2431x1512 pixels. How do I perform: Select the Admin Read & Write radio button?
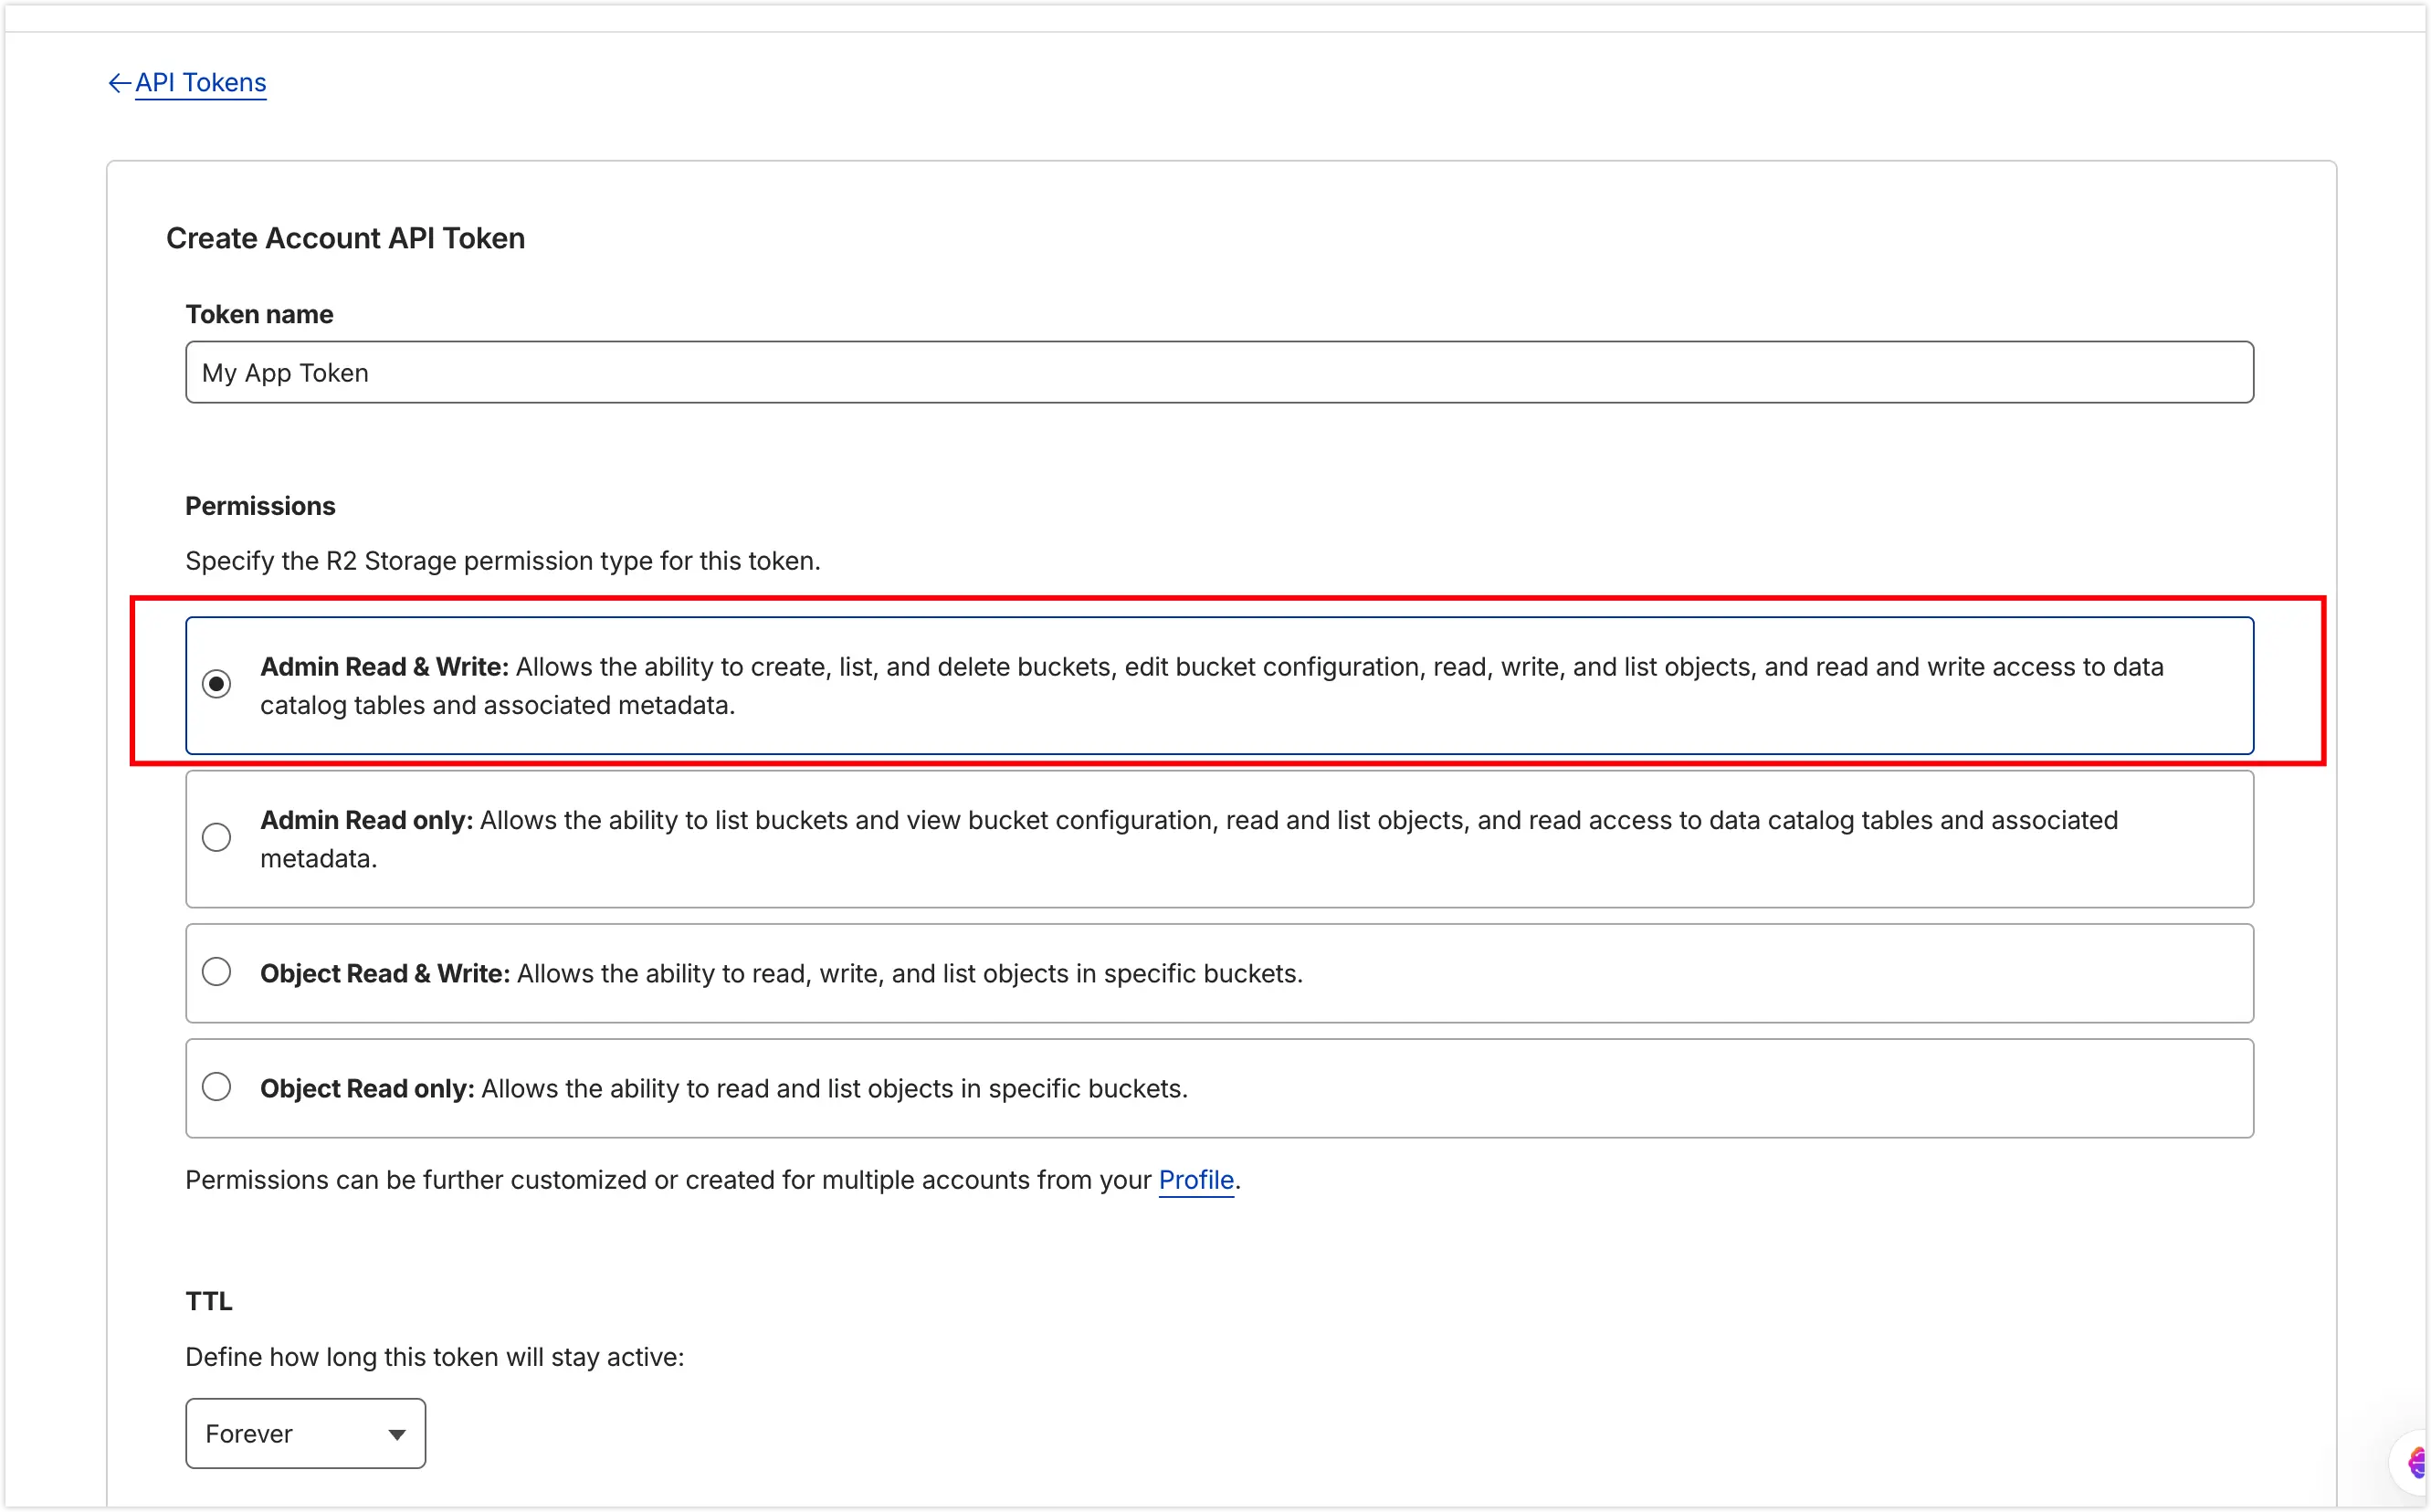(216, 684)
